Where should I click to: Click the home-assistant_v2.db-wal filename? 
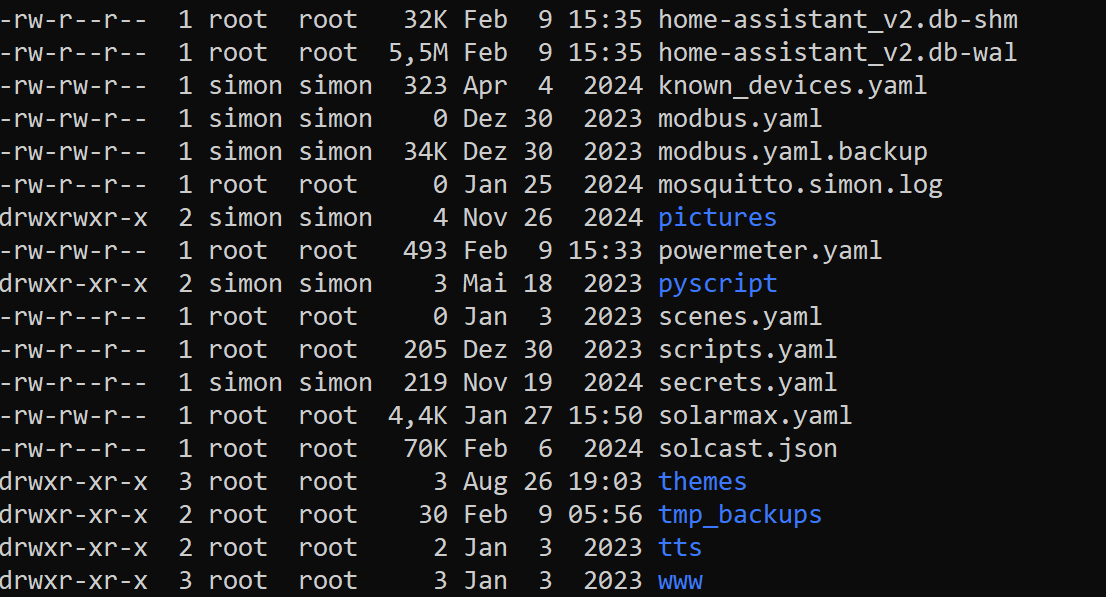(838, 52)
